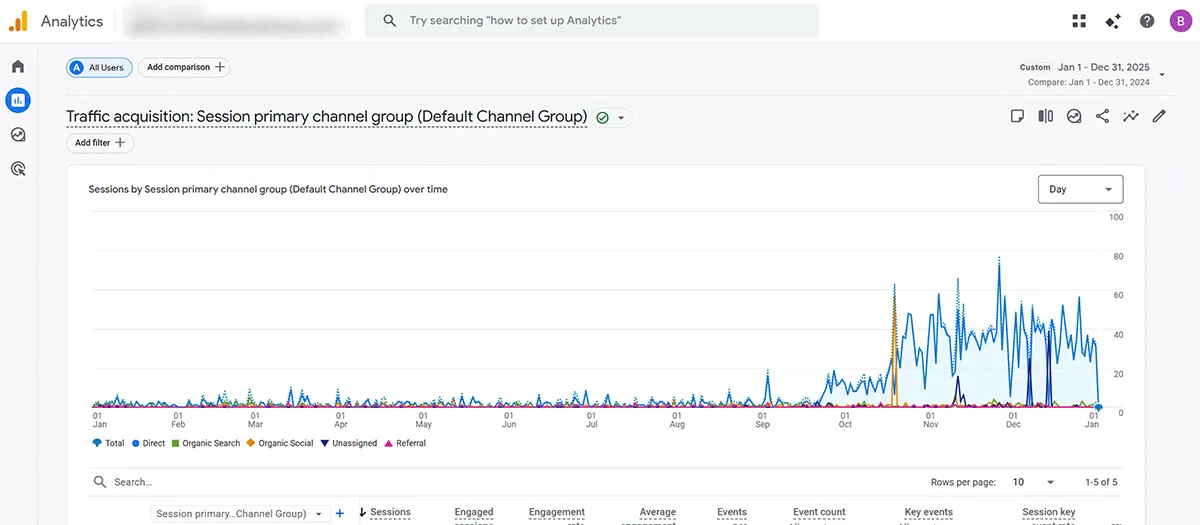Viewport: 1200px width, 525px height.
Task: Click the Insights trend icon
Action: click(x=1131, y=116)
